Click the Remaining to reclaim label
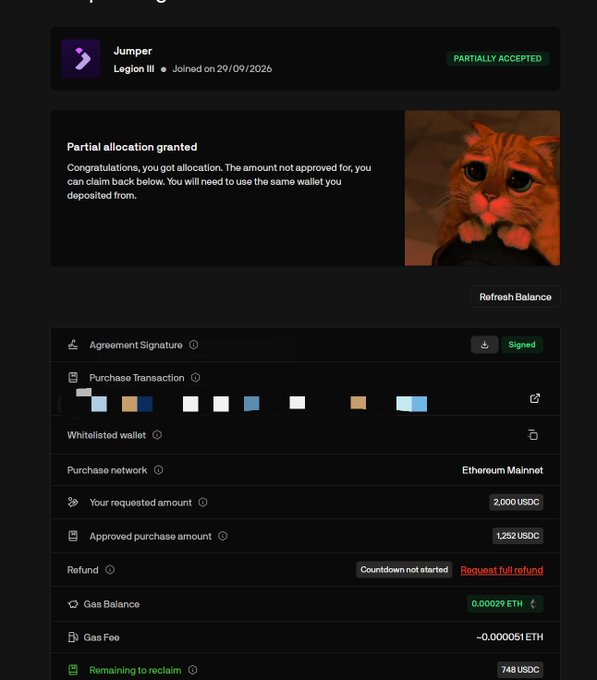This screenshot has width=597, height=680. tap(135, 670)
